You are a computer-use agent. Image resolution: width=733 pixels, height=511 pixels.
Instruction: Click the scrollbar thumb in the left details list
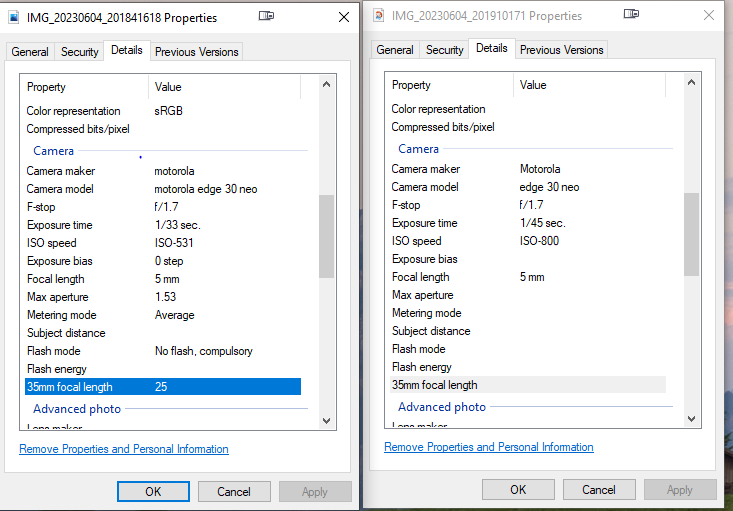326,236
